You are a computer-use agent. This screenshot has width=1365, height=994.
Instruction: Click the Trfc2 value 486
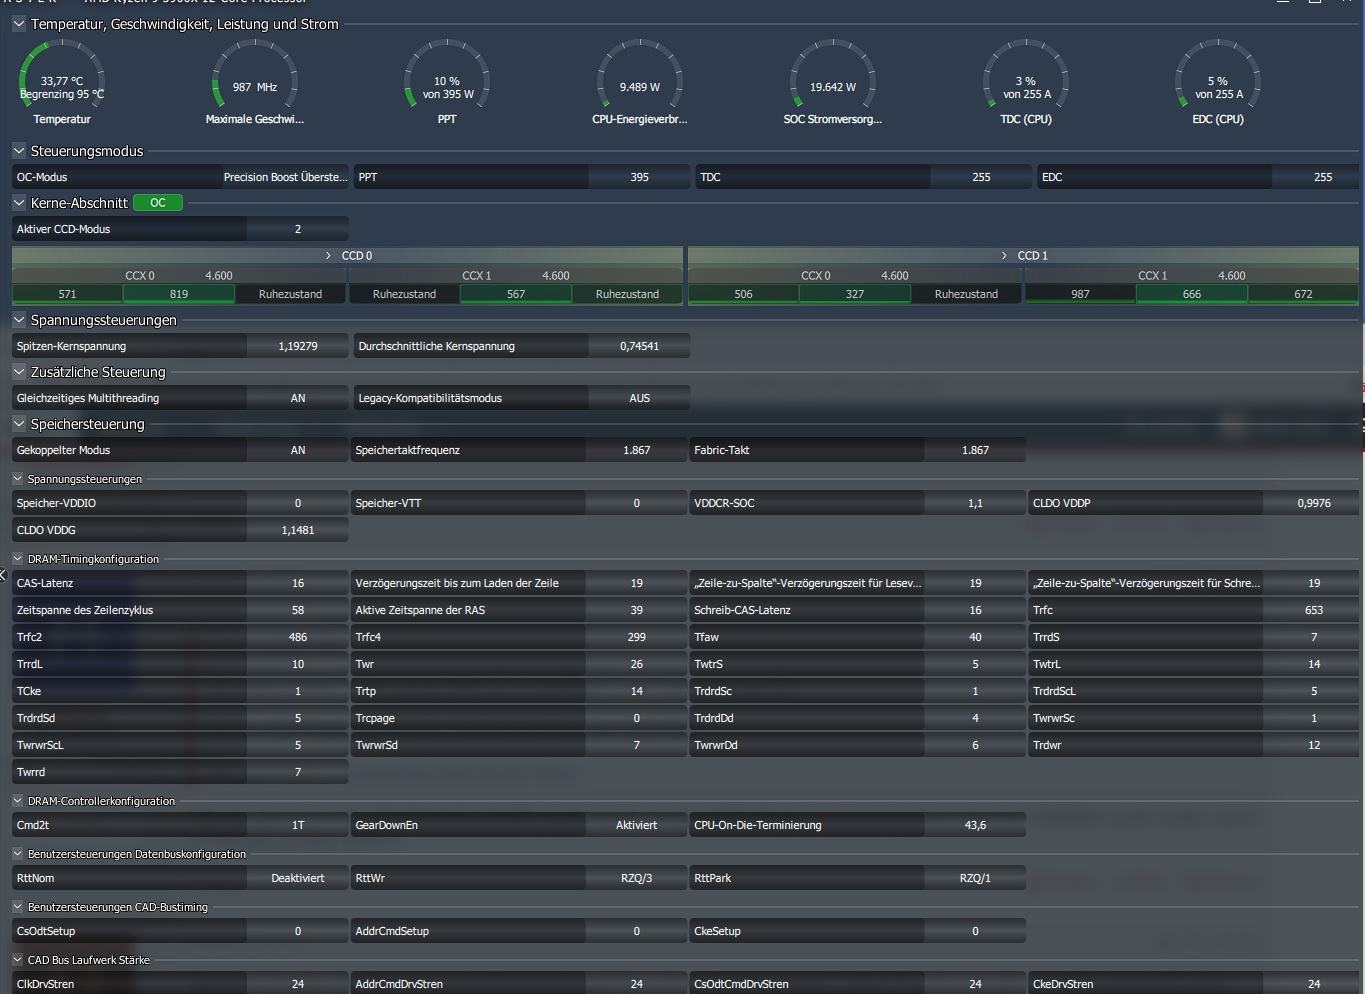[x=298, y=637]
